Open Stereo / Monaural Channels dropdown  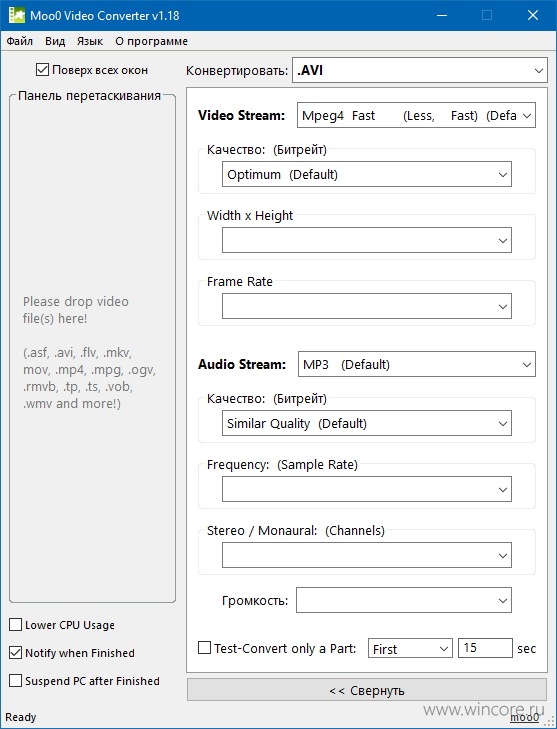point(367,555)
